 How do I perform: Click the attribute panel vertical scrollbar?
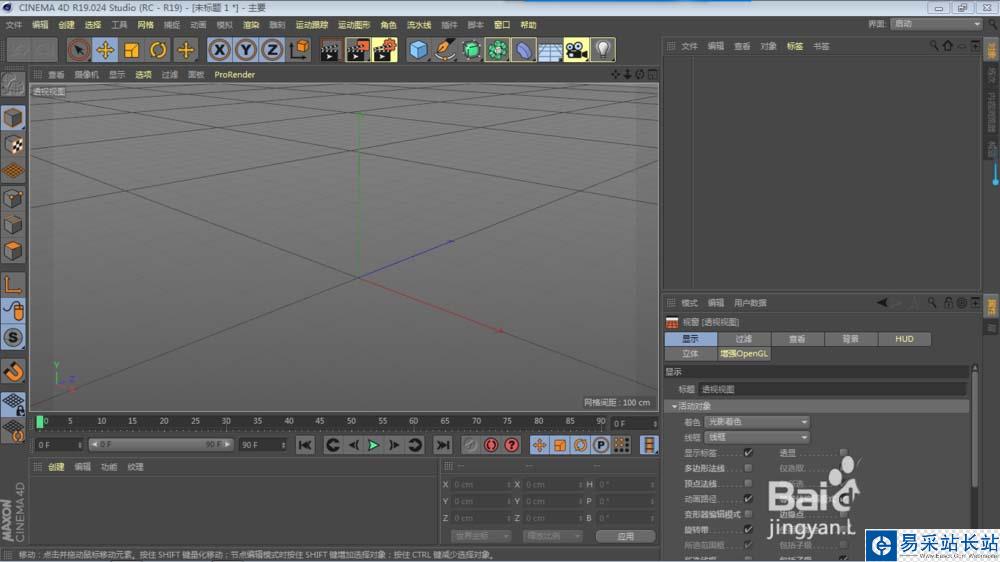(x=974, y=427)
